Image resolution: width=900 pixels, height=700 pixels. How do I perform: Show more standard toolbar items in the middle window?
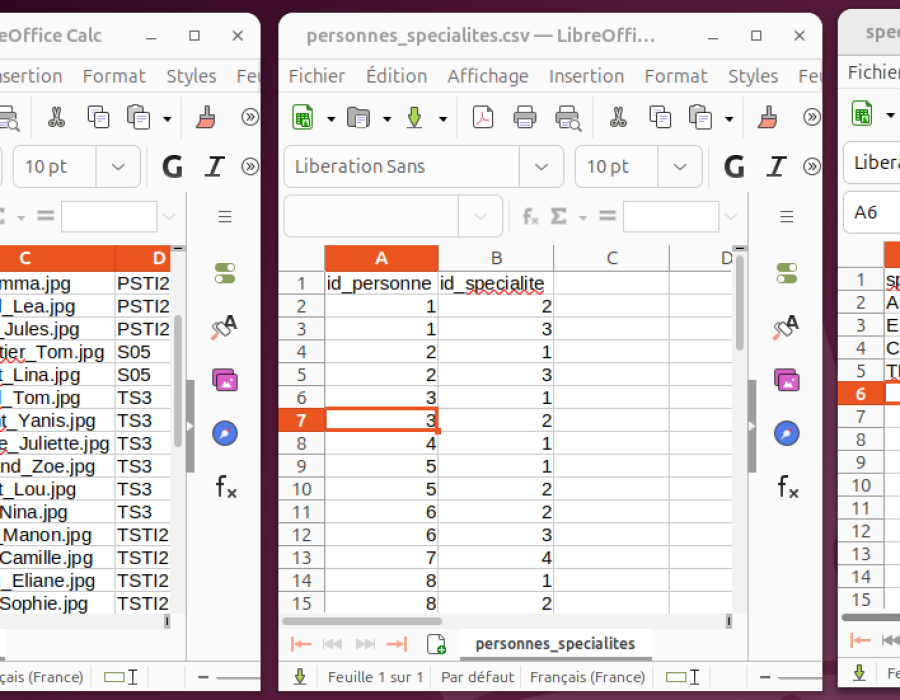point(812,118)
